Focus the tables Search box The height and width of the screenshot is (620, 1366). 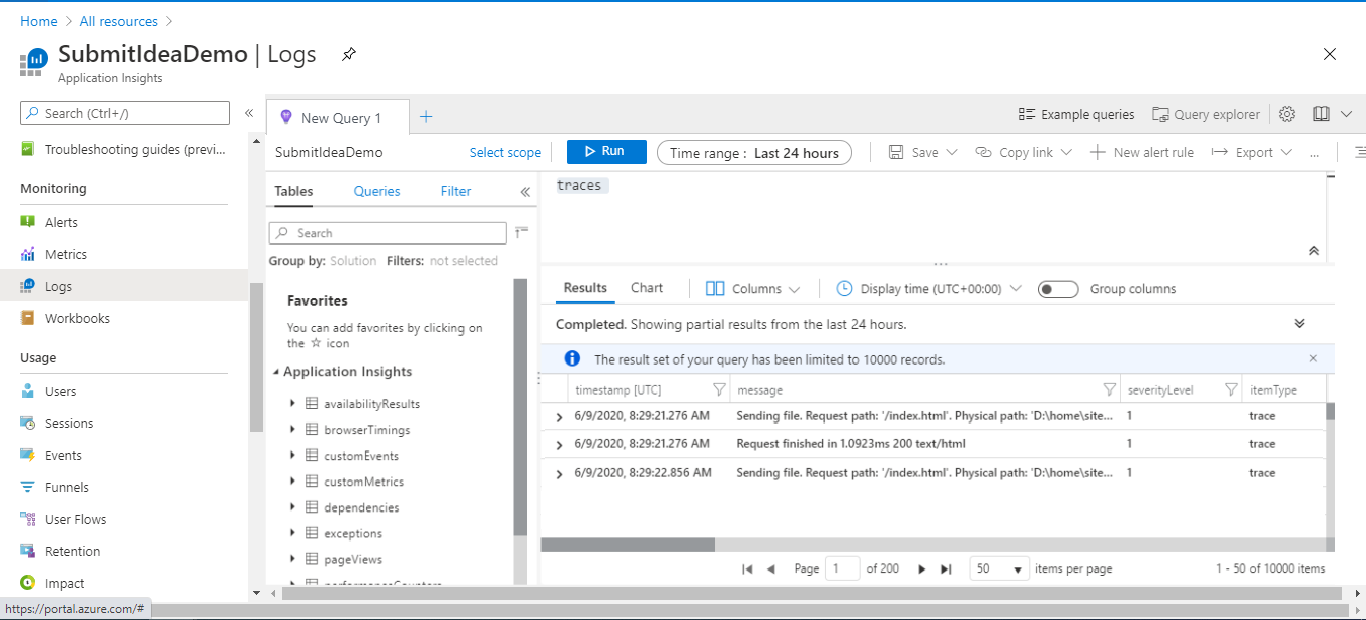coord(388,233)
